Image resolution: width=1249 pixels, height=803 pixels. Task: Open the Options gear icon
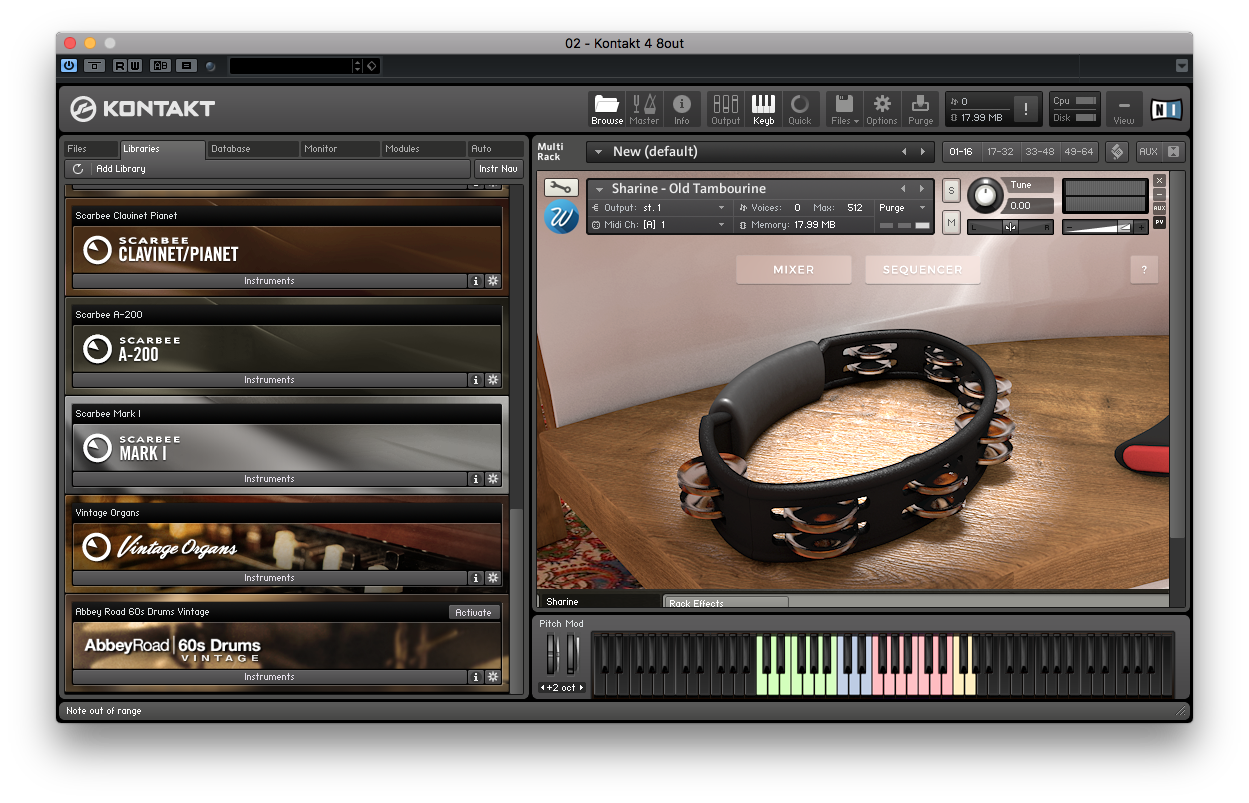click(x=882, y=109)
